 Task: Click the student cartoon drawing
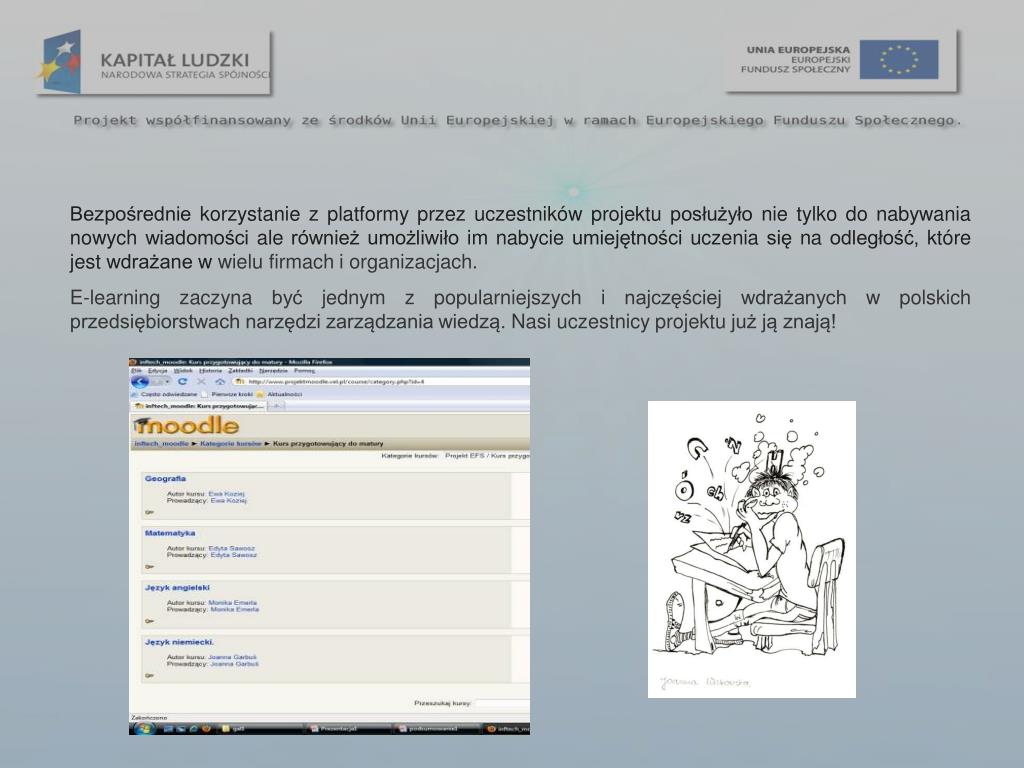[752, 549]
